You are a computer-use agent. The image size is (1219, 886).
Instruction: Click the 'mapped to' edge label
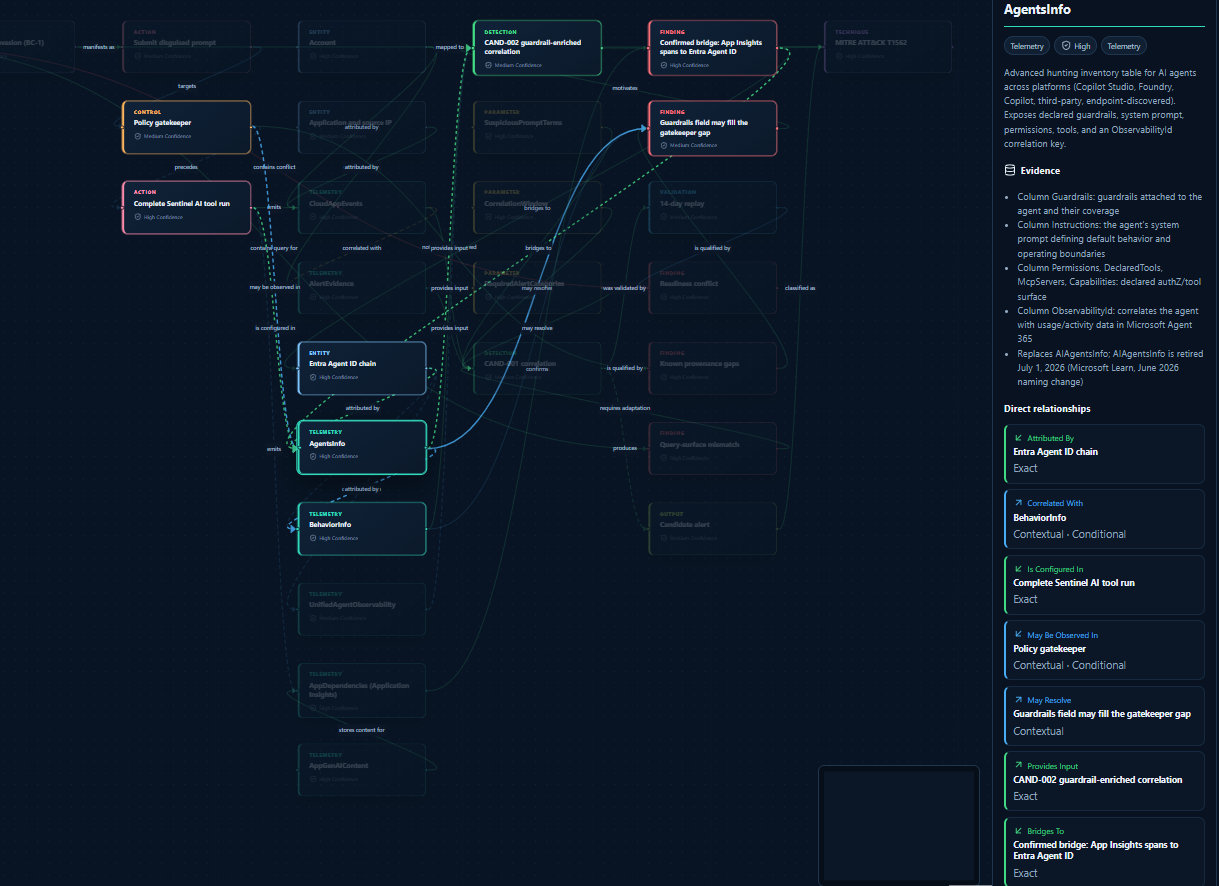click(x=450, y=47)
